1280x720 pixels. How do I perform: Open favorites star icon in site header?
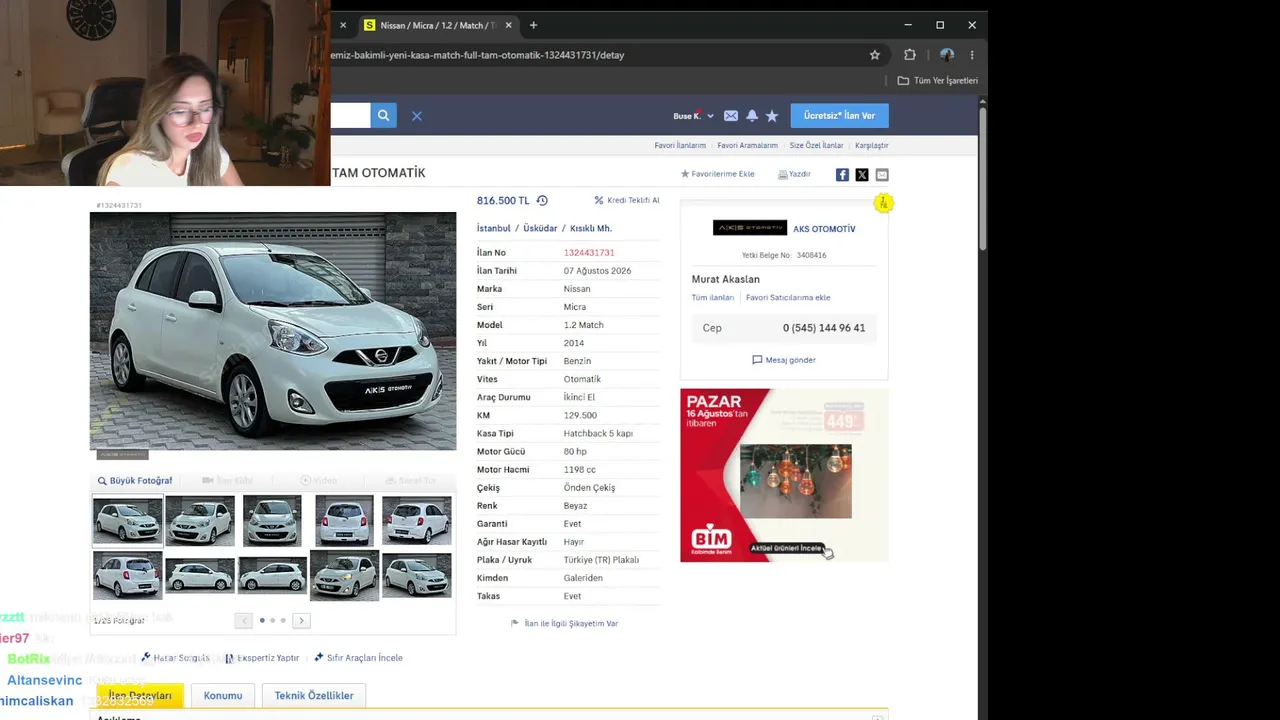pyautogui.click(x=772, y=116)
